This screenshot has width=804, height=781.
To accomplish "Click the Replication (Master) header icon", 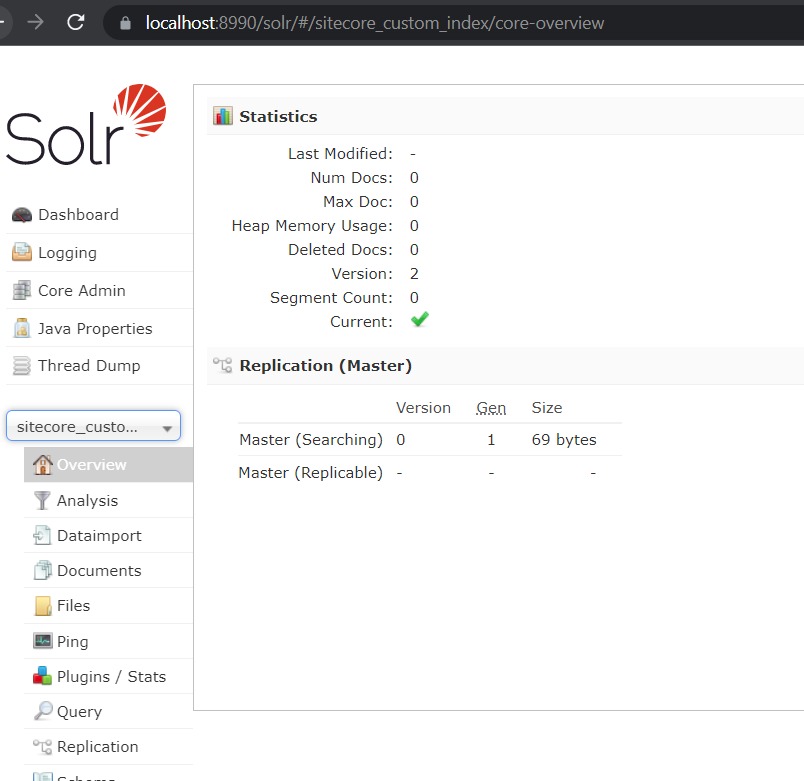I will (223, 365).
